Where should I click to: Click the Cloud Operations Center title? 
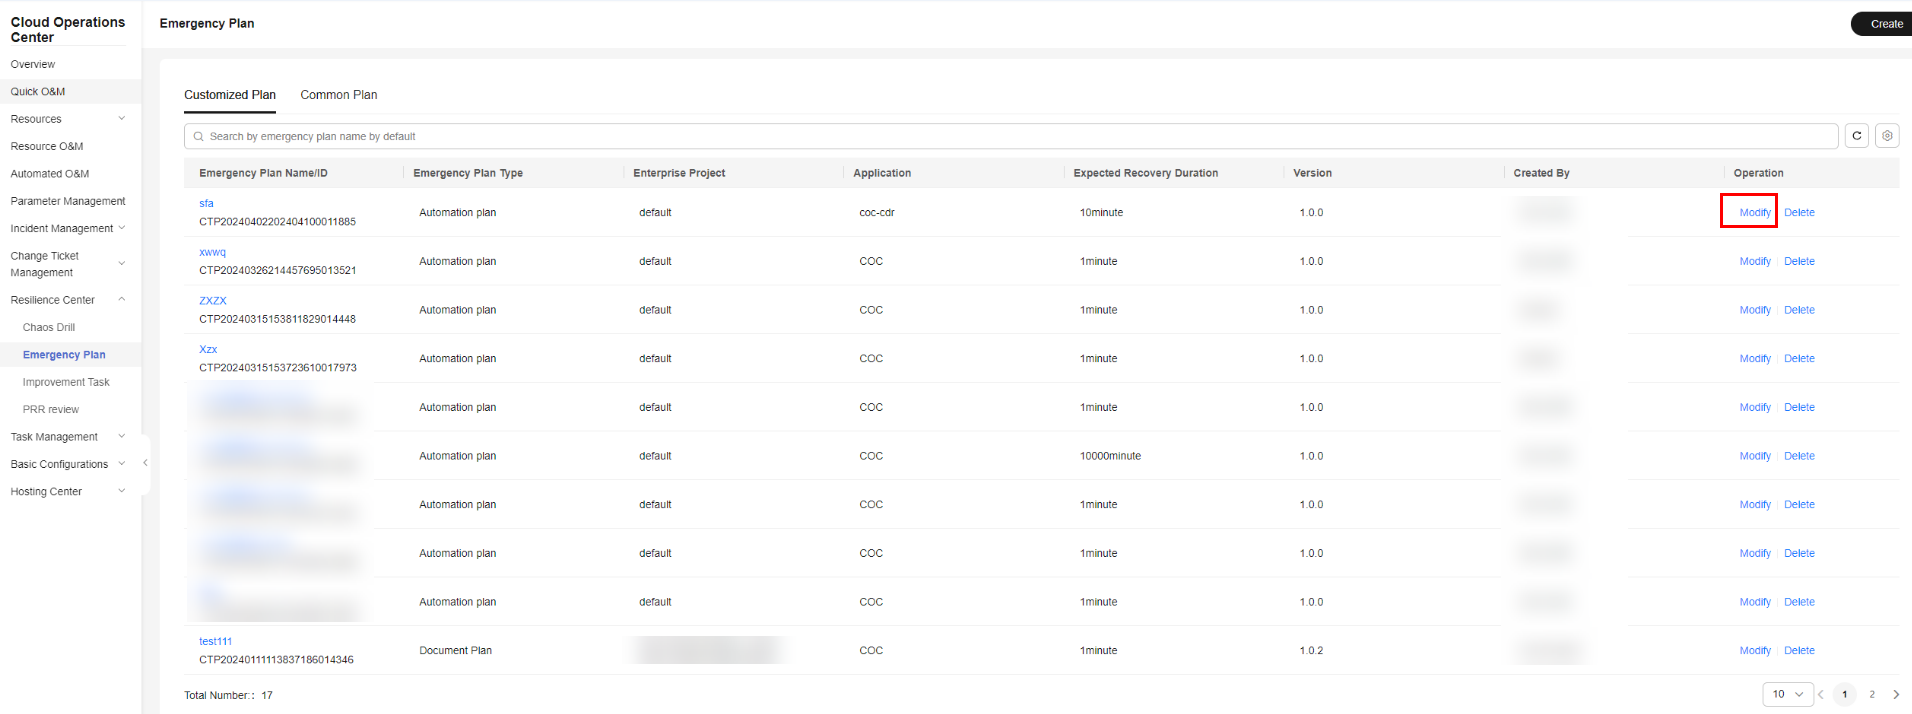click(68, 29)
